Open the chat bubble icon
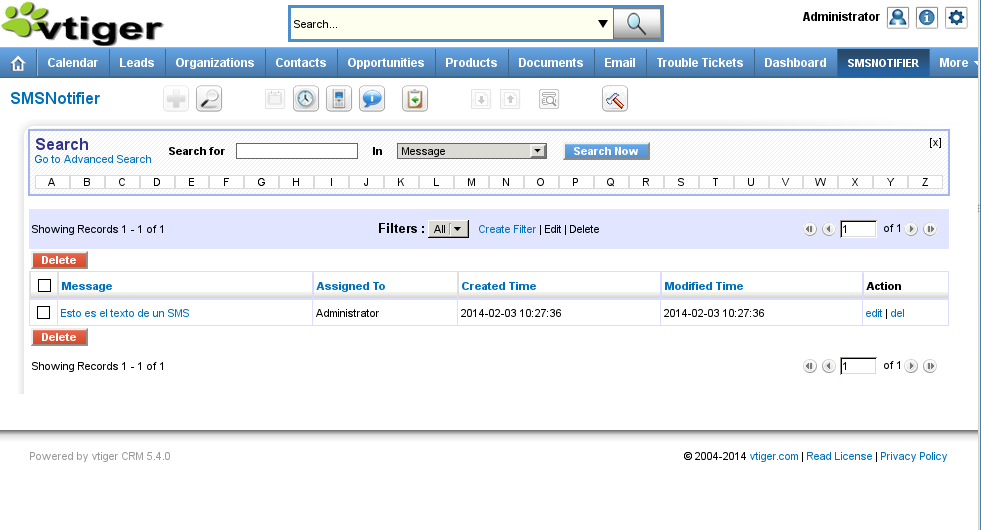 (372, 99)
